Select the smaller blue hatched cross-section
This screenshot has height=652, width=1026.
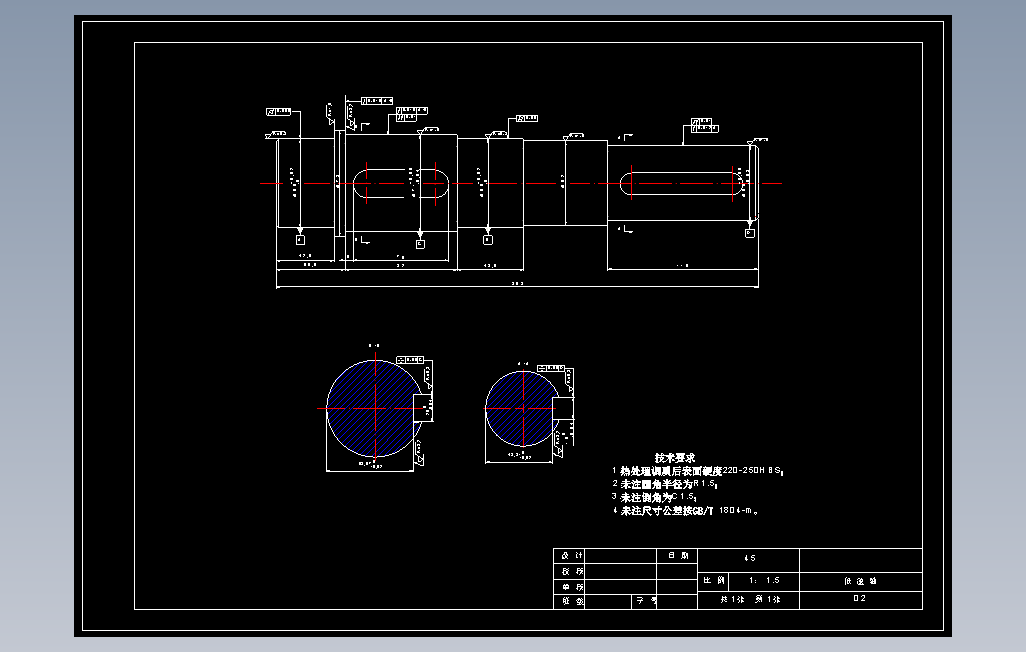[522, 408]
